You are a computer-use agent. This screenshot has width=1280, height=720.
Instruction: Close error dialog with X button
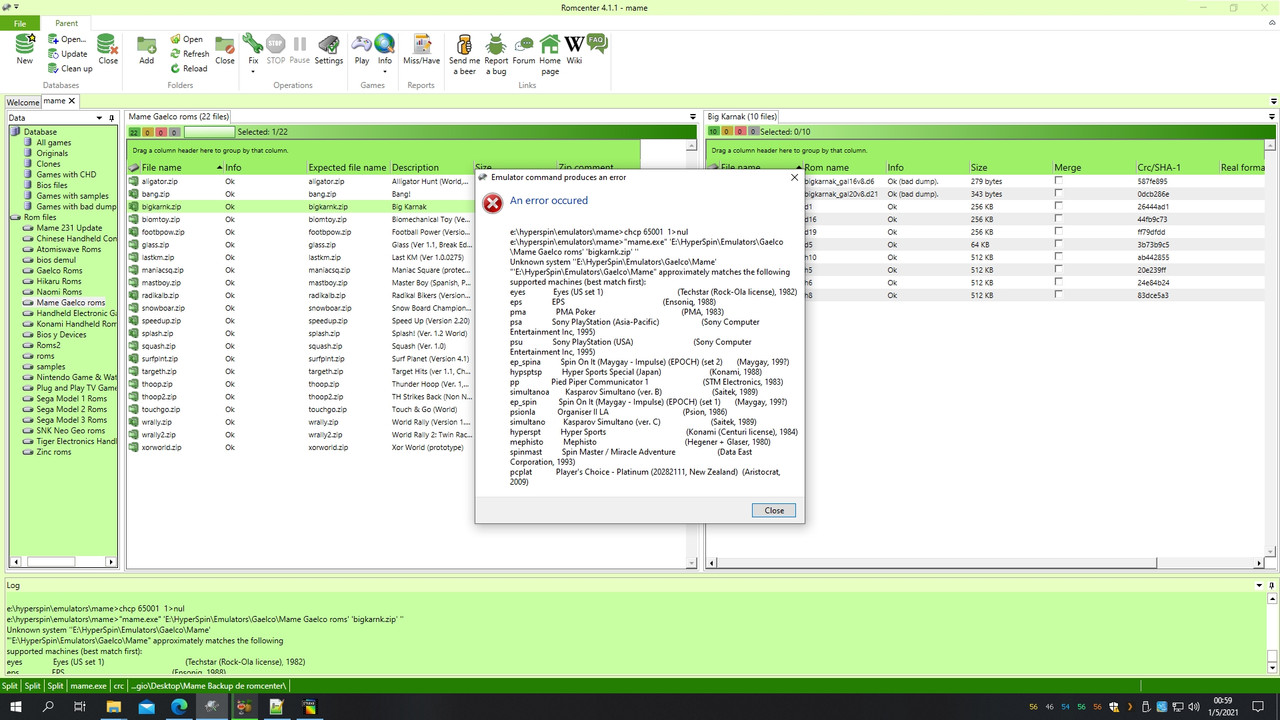(x=795, y=177)
